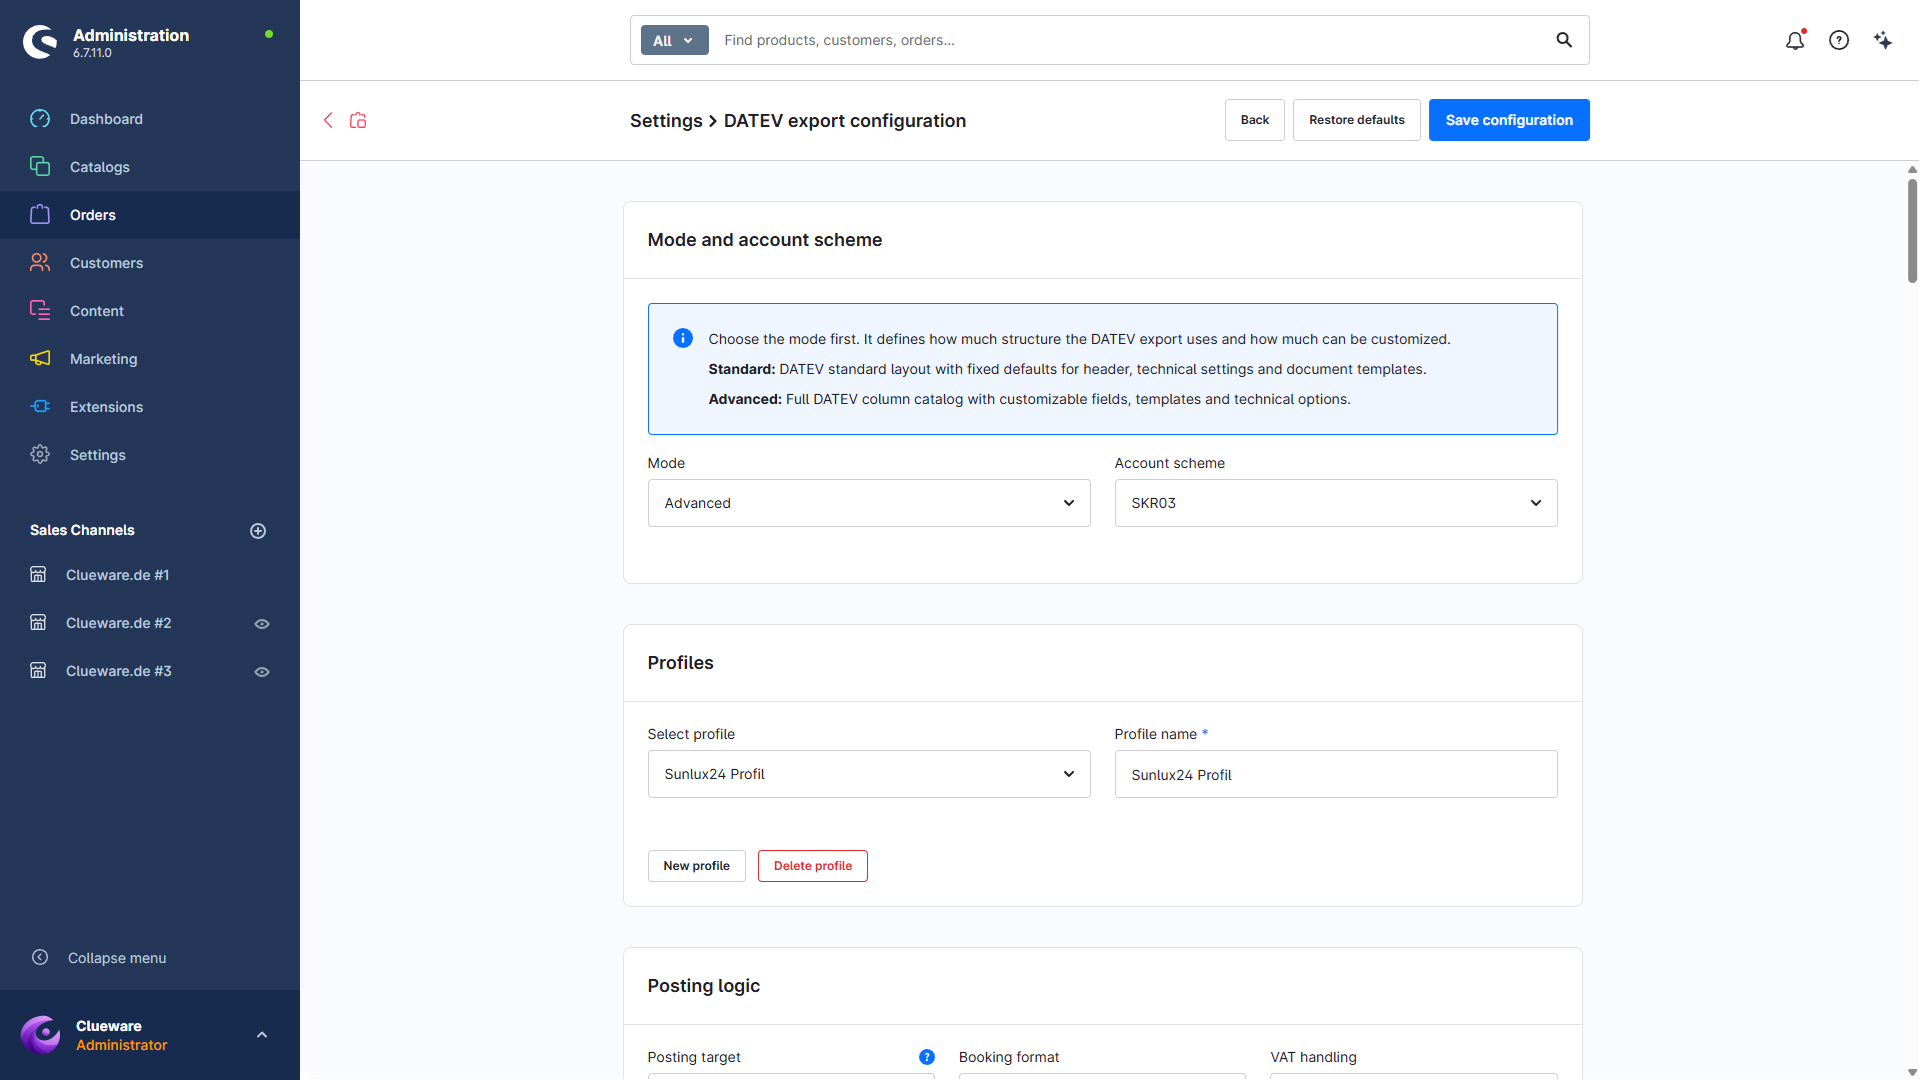Open Settings in the main menu
Viewport: 1920px width, 1080px height.
pyautogui.click(x=98, y=455)
